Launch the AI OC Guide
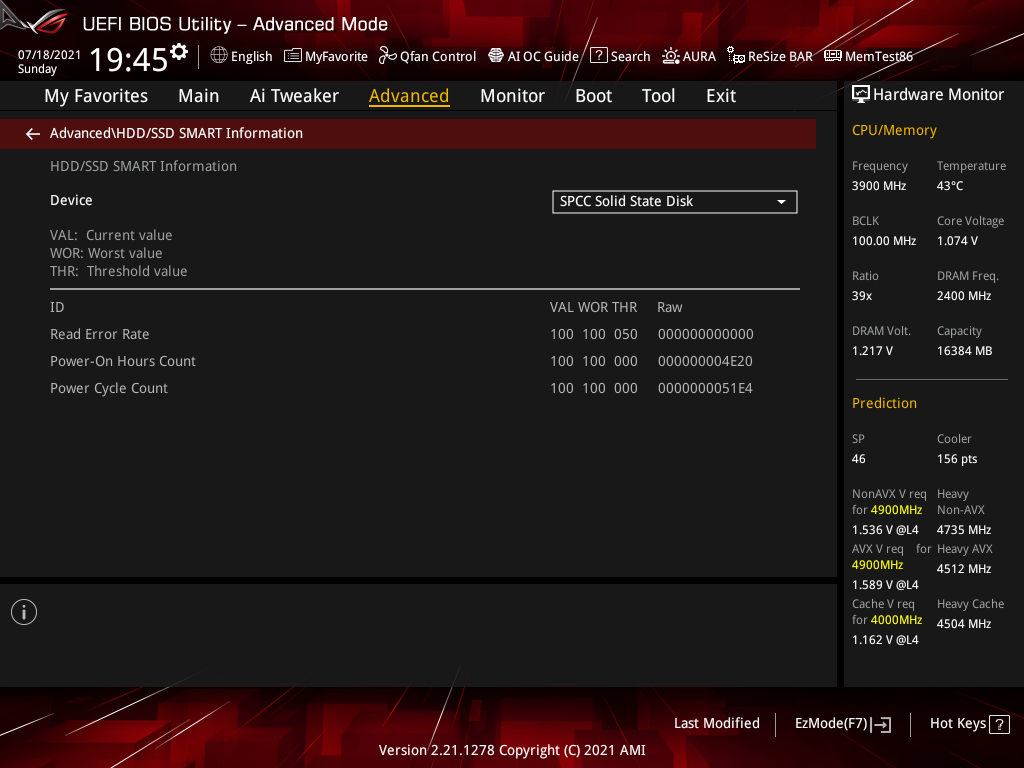The width and height of the screenshot is (1024, 768). pos(533,56)
